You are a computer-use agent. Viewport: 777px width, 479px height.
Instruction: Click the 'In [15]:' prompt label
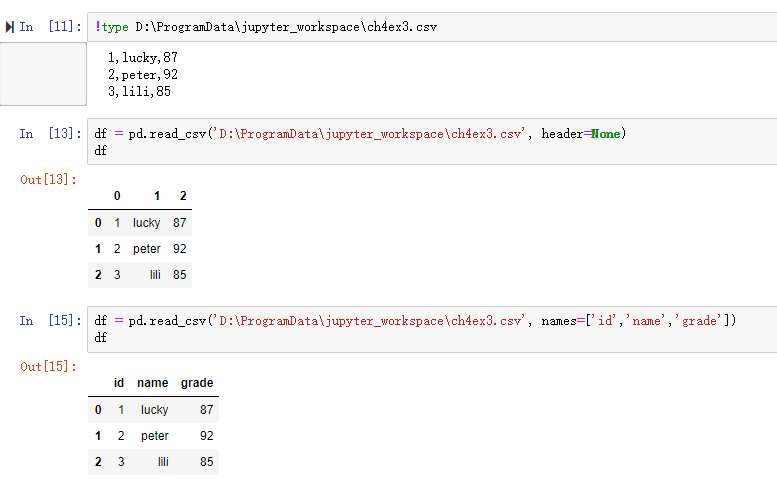[51, 321]
